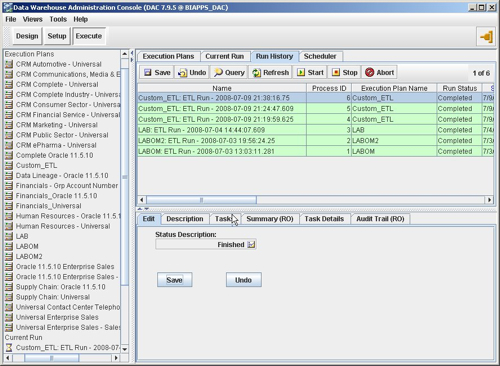
Task: Click the run table horizontal scrollbar thumb
Action: pos(201,200)
